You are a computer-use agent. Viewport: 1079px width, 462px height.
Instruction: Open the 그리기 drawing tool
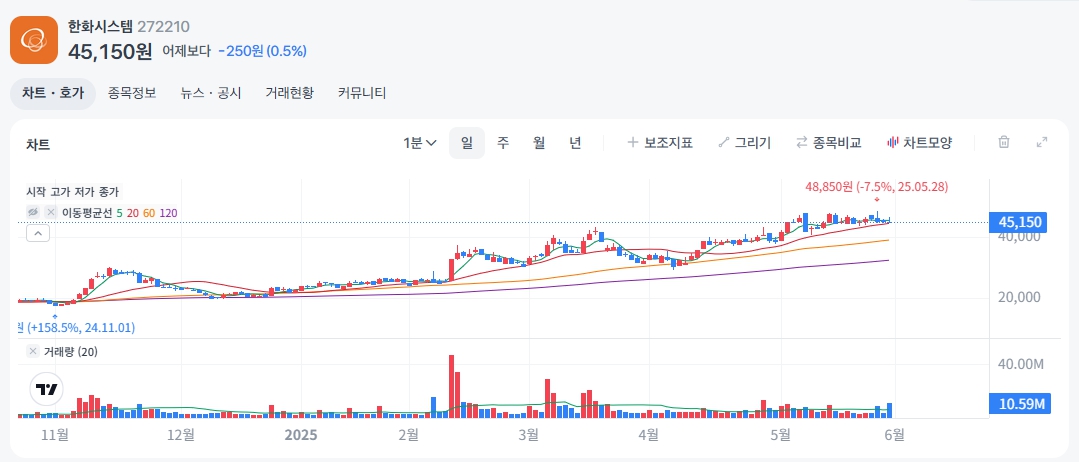pos(745,143)
